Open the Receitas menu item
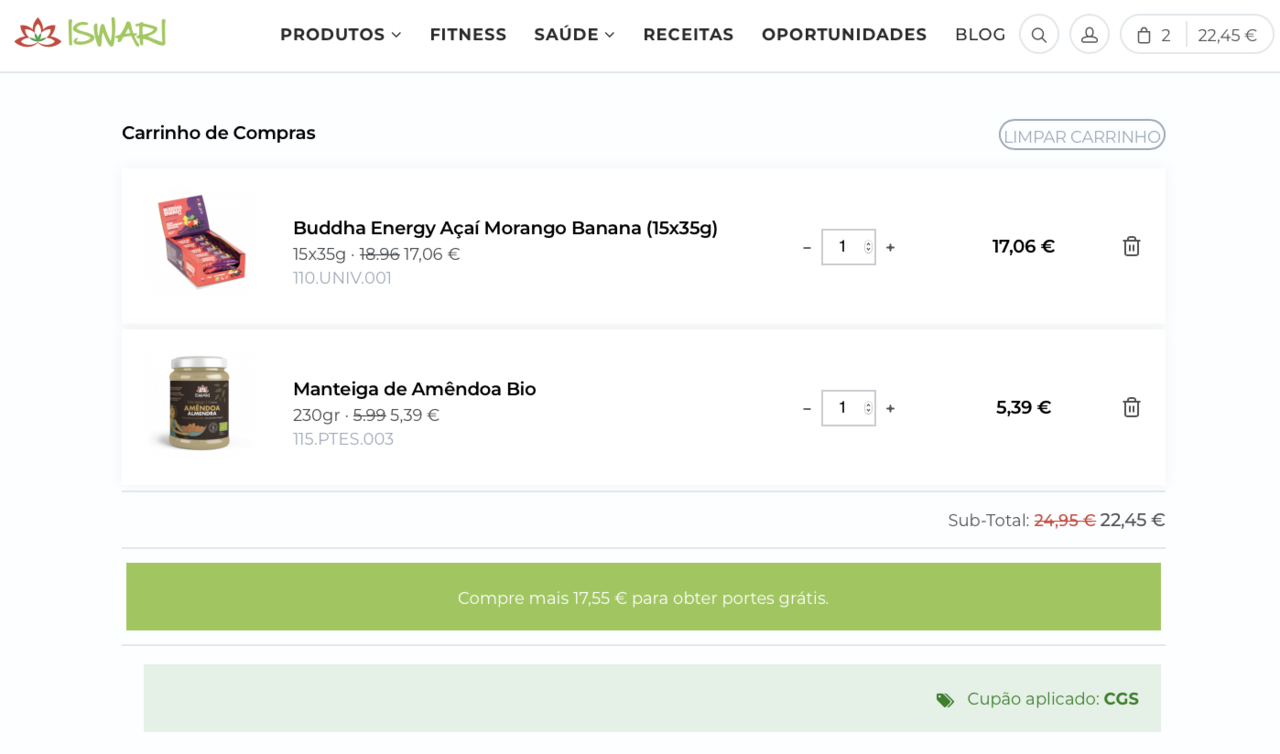The width and height of the screenshot is (1280, 754). pos(688,35)
